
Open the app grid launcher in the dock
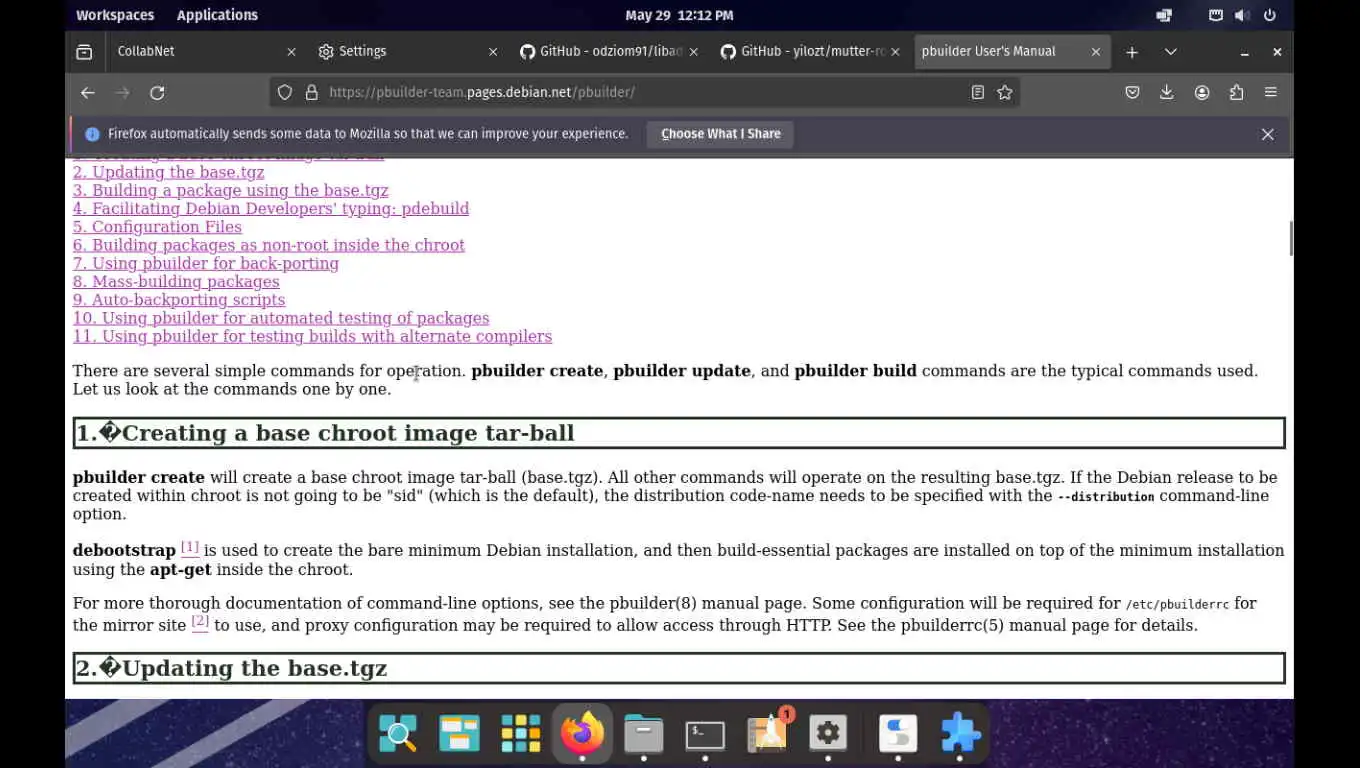[520, 734]
